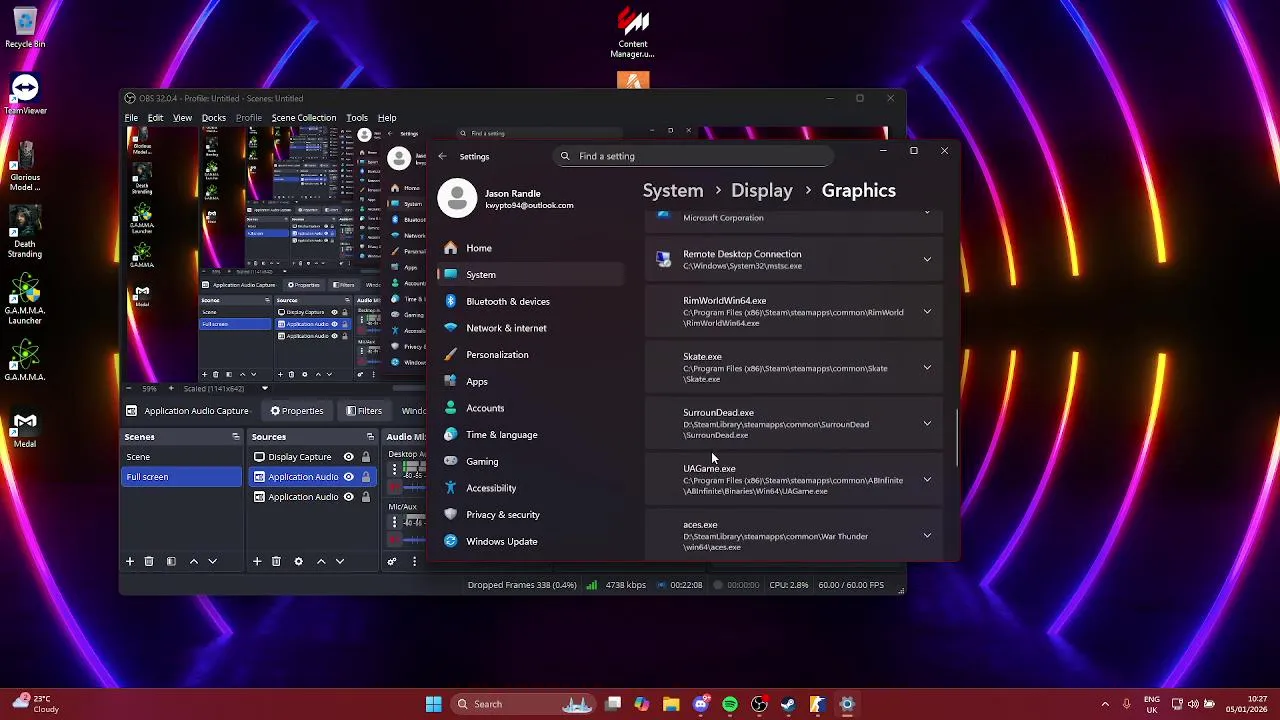The height and width of the screenshot is (720, 1280).
Task: Toggle lock on unselected Application Audio source
Action: [366, 497]
